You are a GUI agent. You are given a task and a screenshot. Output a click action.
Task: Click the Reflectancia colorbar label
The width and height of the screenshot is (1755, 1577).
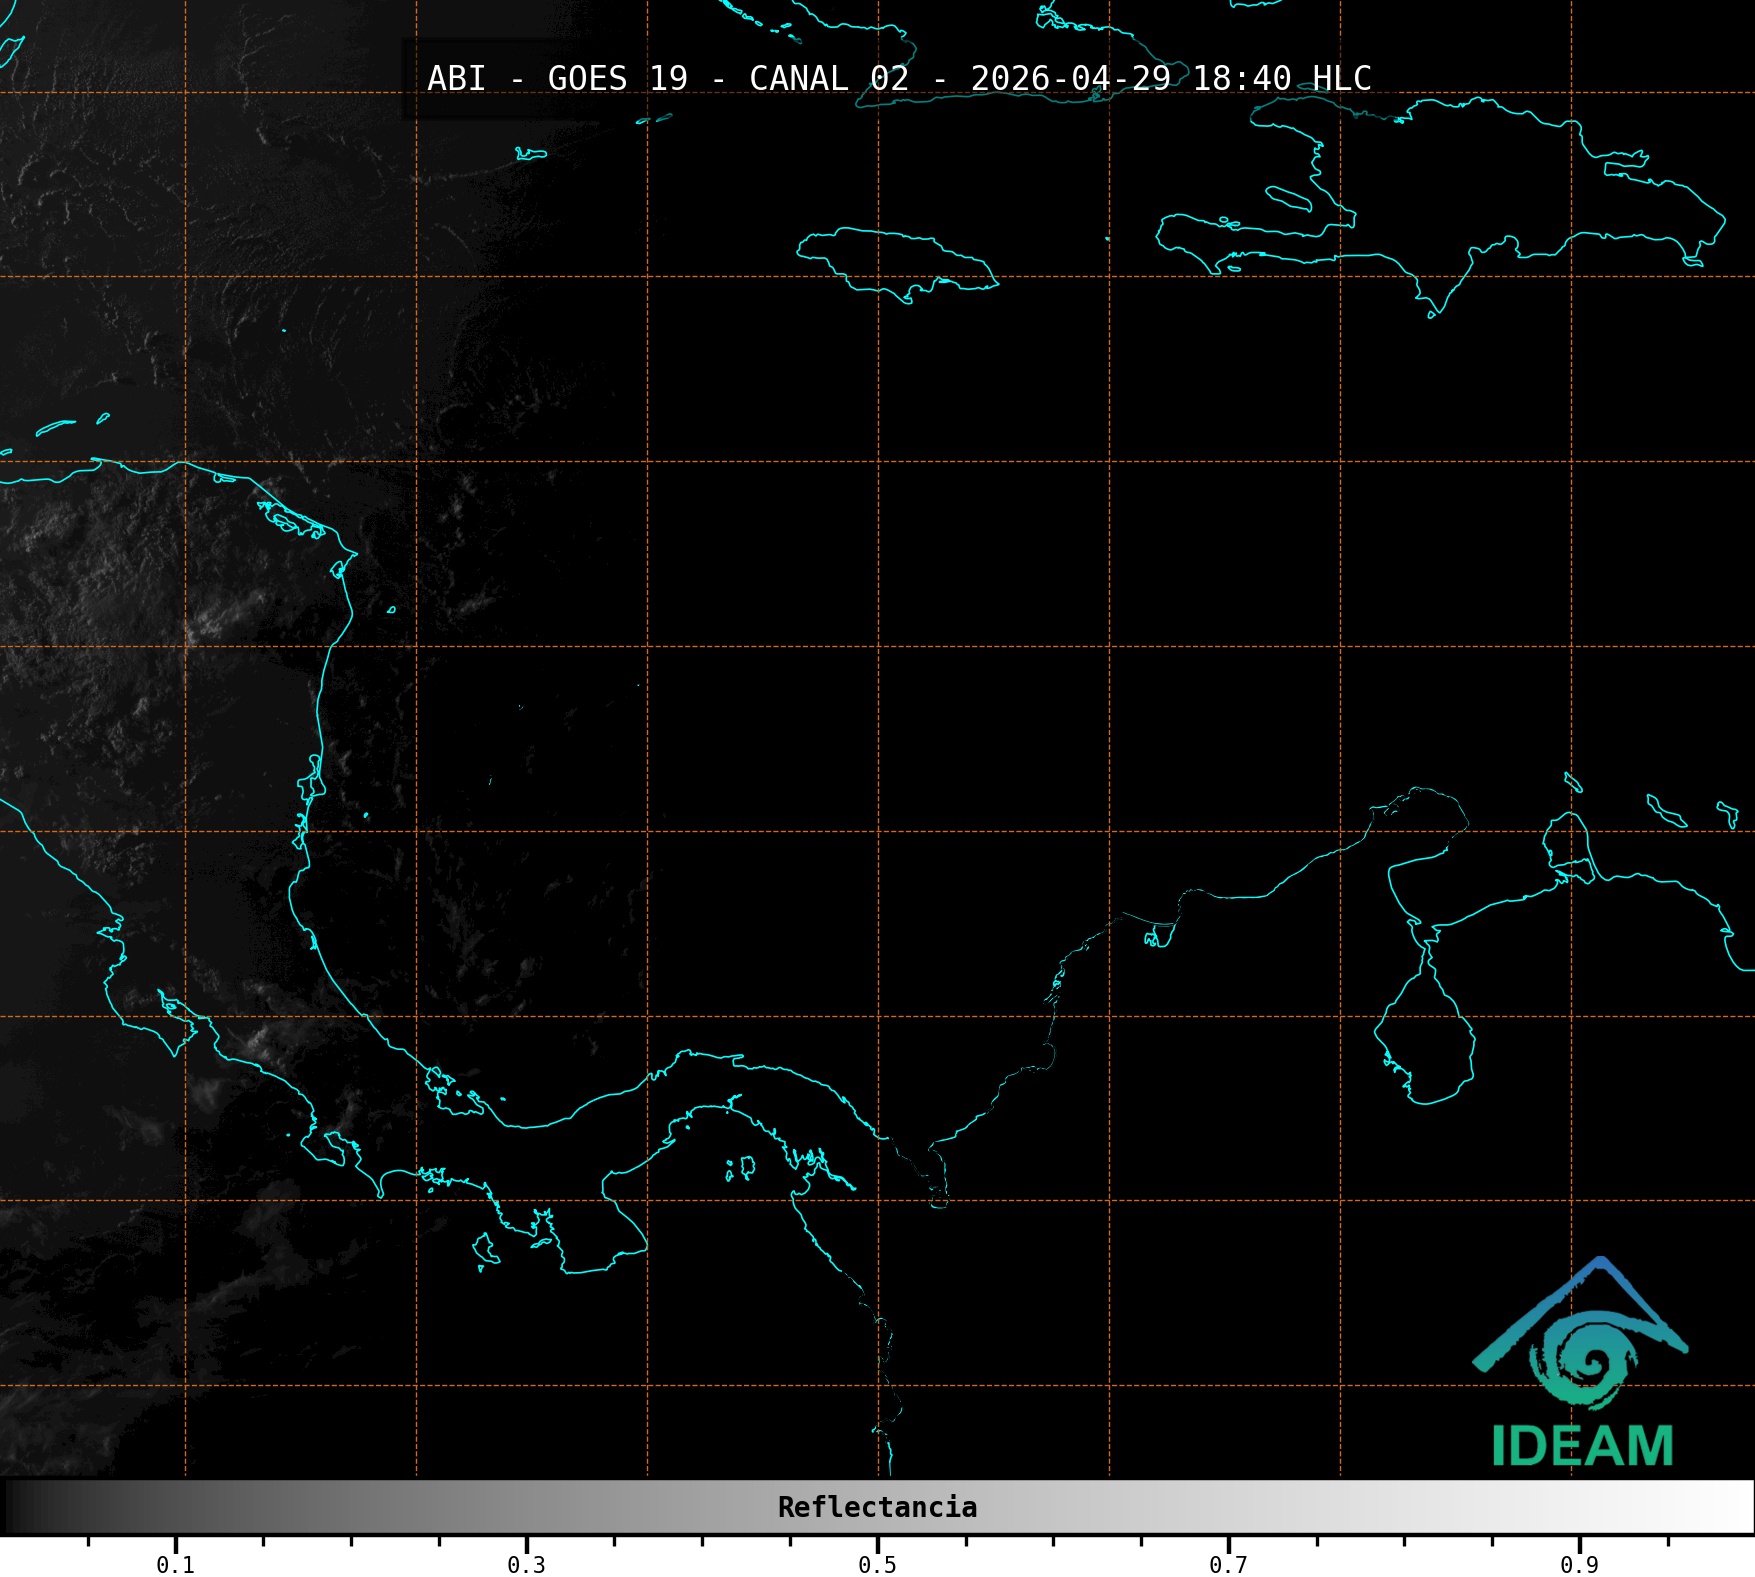pyautogui.click(x=877, y=1507)
